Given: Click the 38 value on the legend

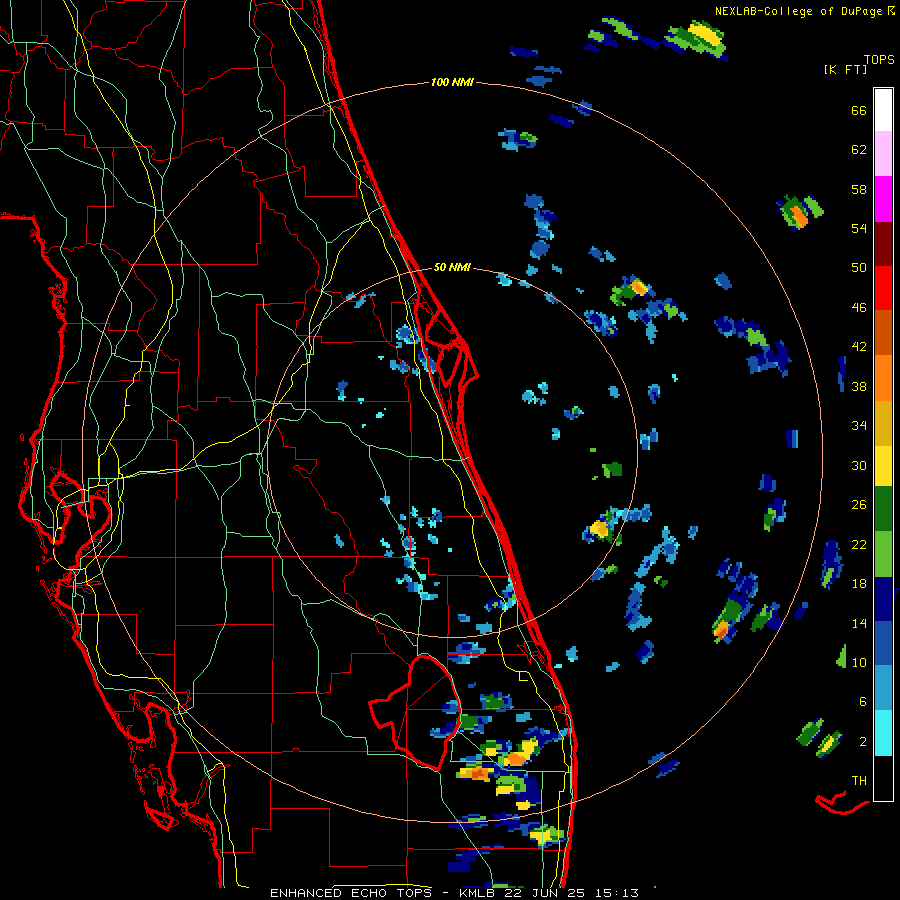Looking at the screenshot, I should (x=859, y=386).
